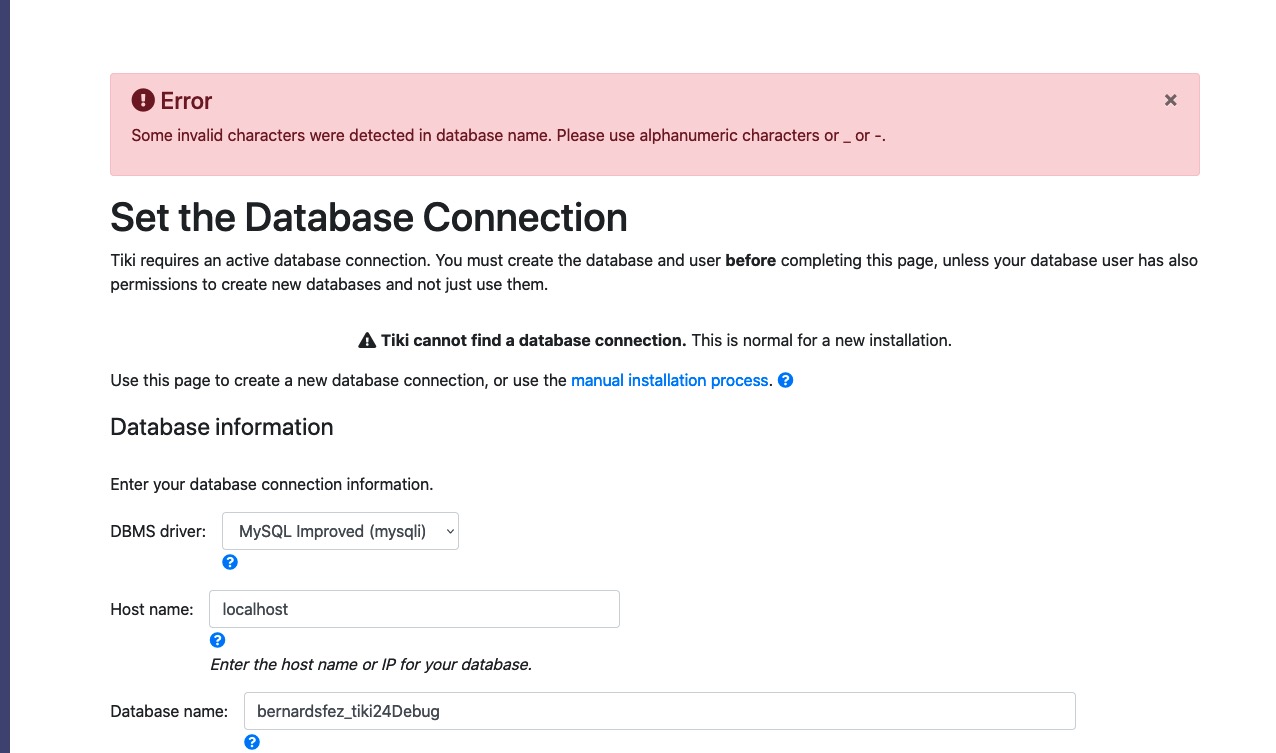This screenshot has height=753, width=1276.
Task: Open the DBMS driver dropdown
Action: pos(340,531)
